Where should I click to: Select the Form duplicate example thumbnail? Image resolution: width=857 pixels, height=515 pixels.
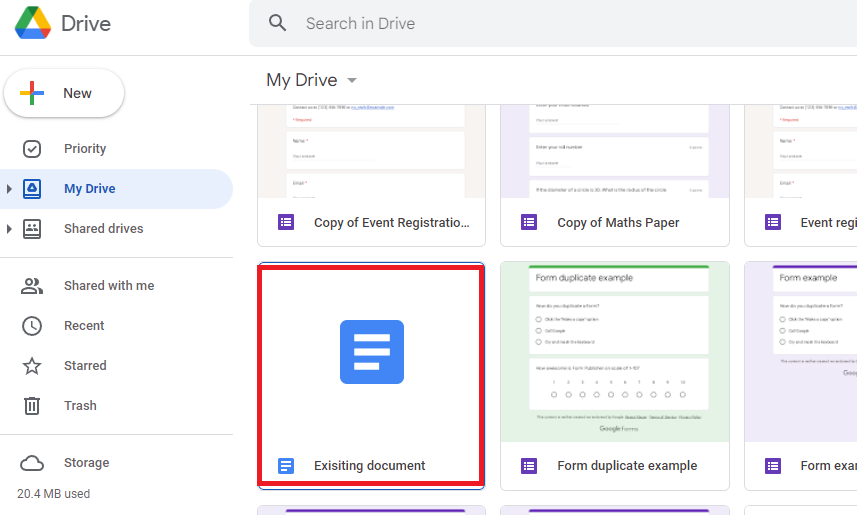pyautogui.click(x=615, y=352)
